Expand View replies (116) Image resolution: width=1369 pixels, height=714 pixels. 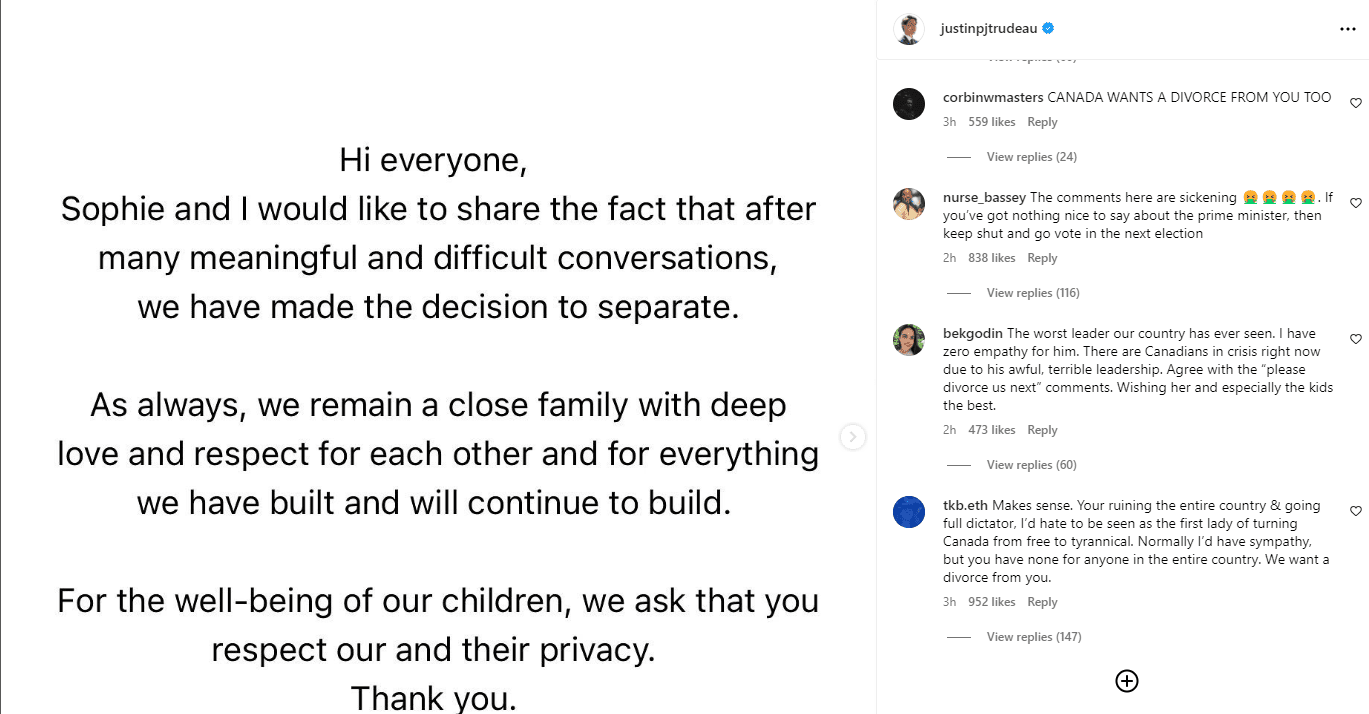pos(1033,293)
